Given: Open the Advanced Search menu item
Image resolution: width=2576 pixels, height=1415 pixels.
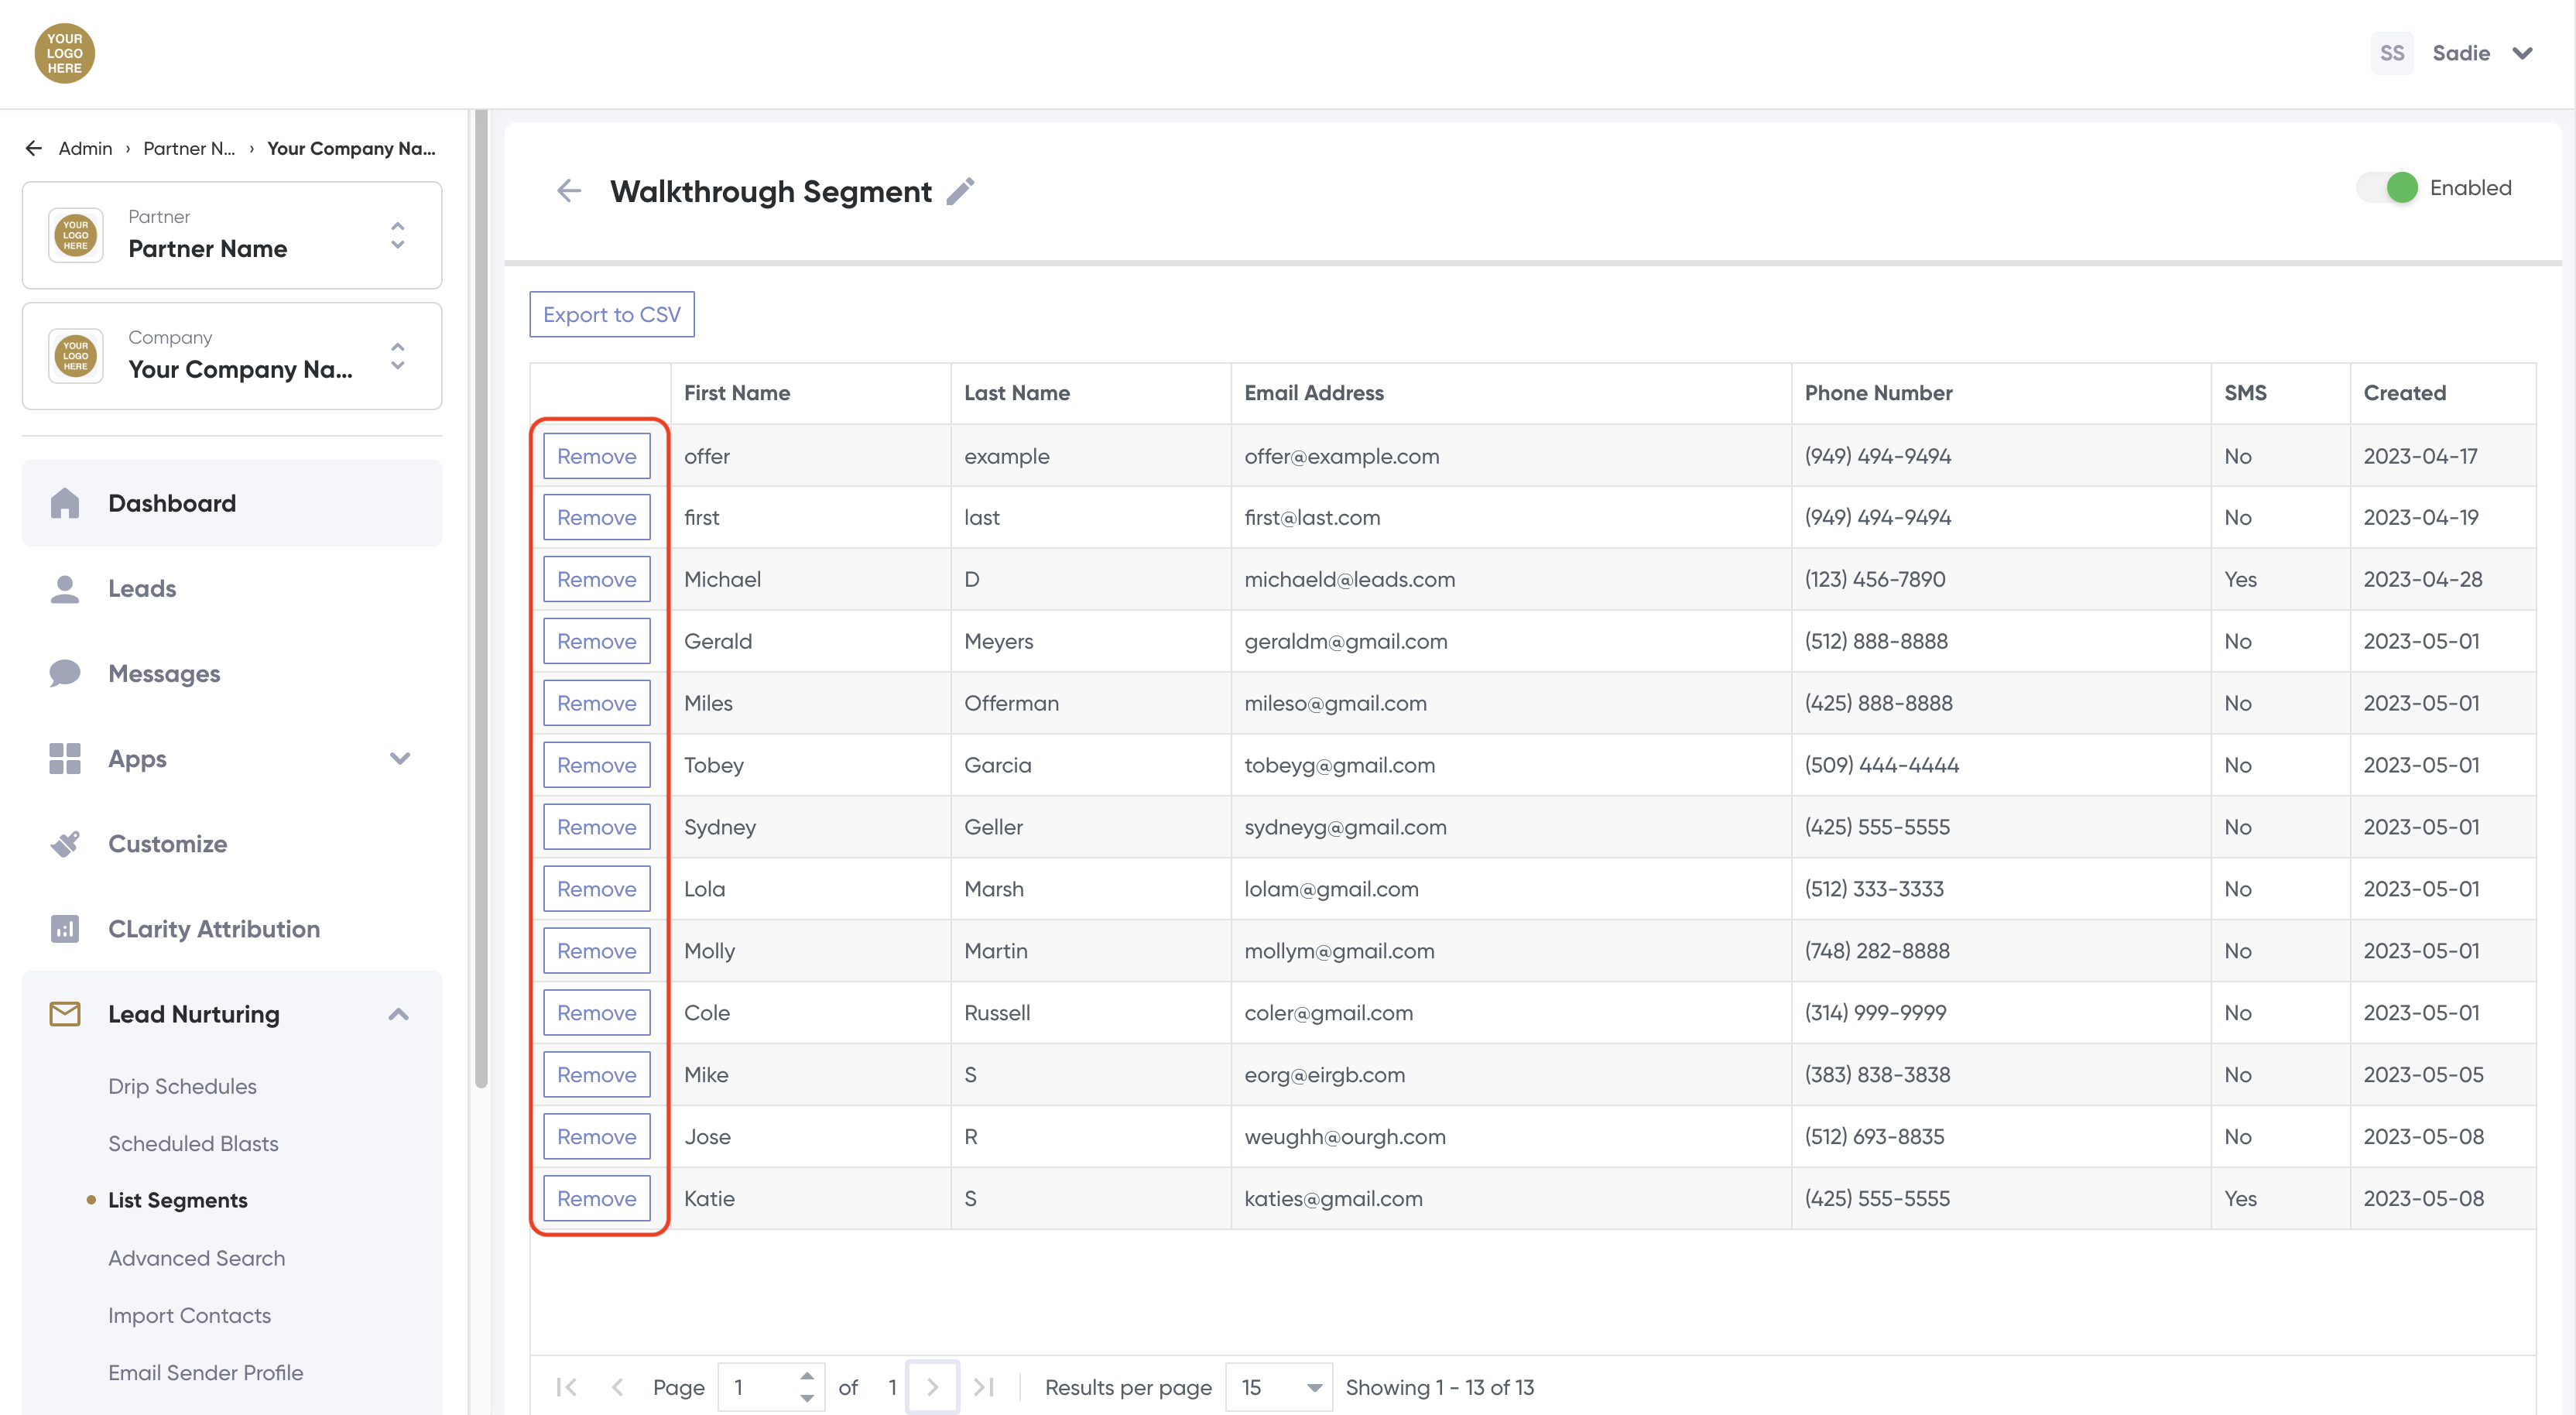Looking at the screenshot, I should (196, 1258).
